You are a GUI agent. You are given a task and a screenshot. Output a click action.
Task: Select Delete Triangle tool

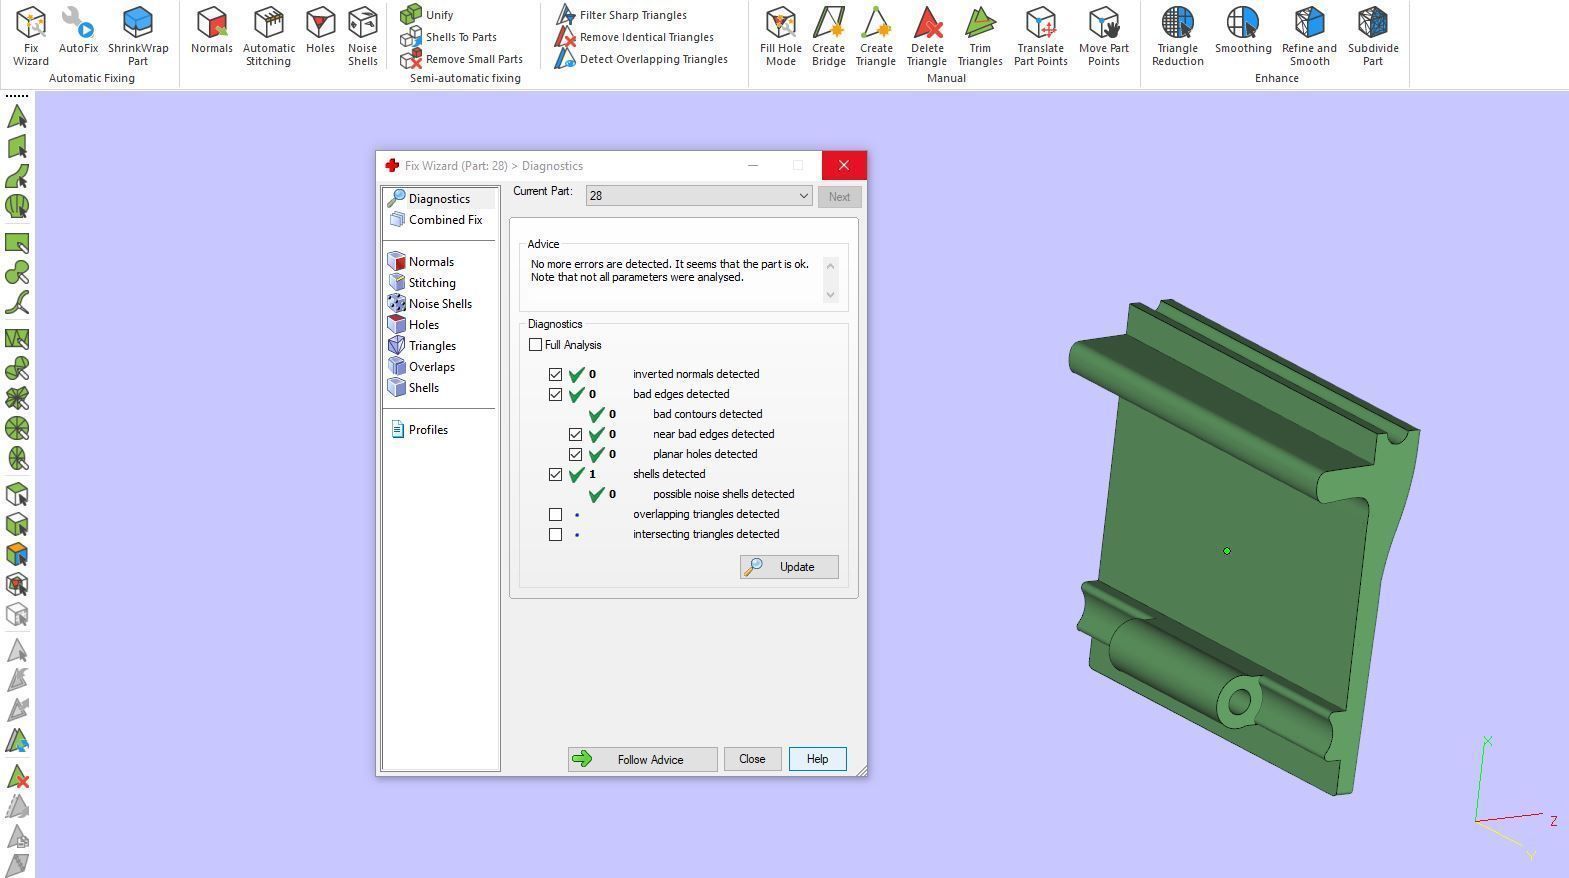point(927,36)
